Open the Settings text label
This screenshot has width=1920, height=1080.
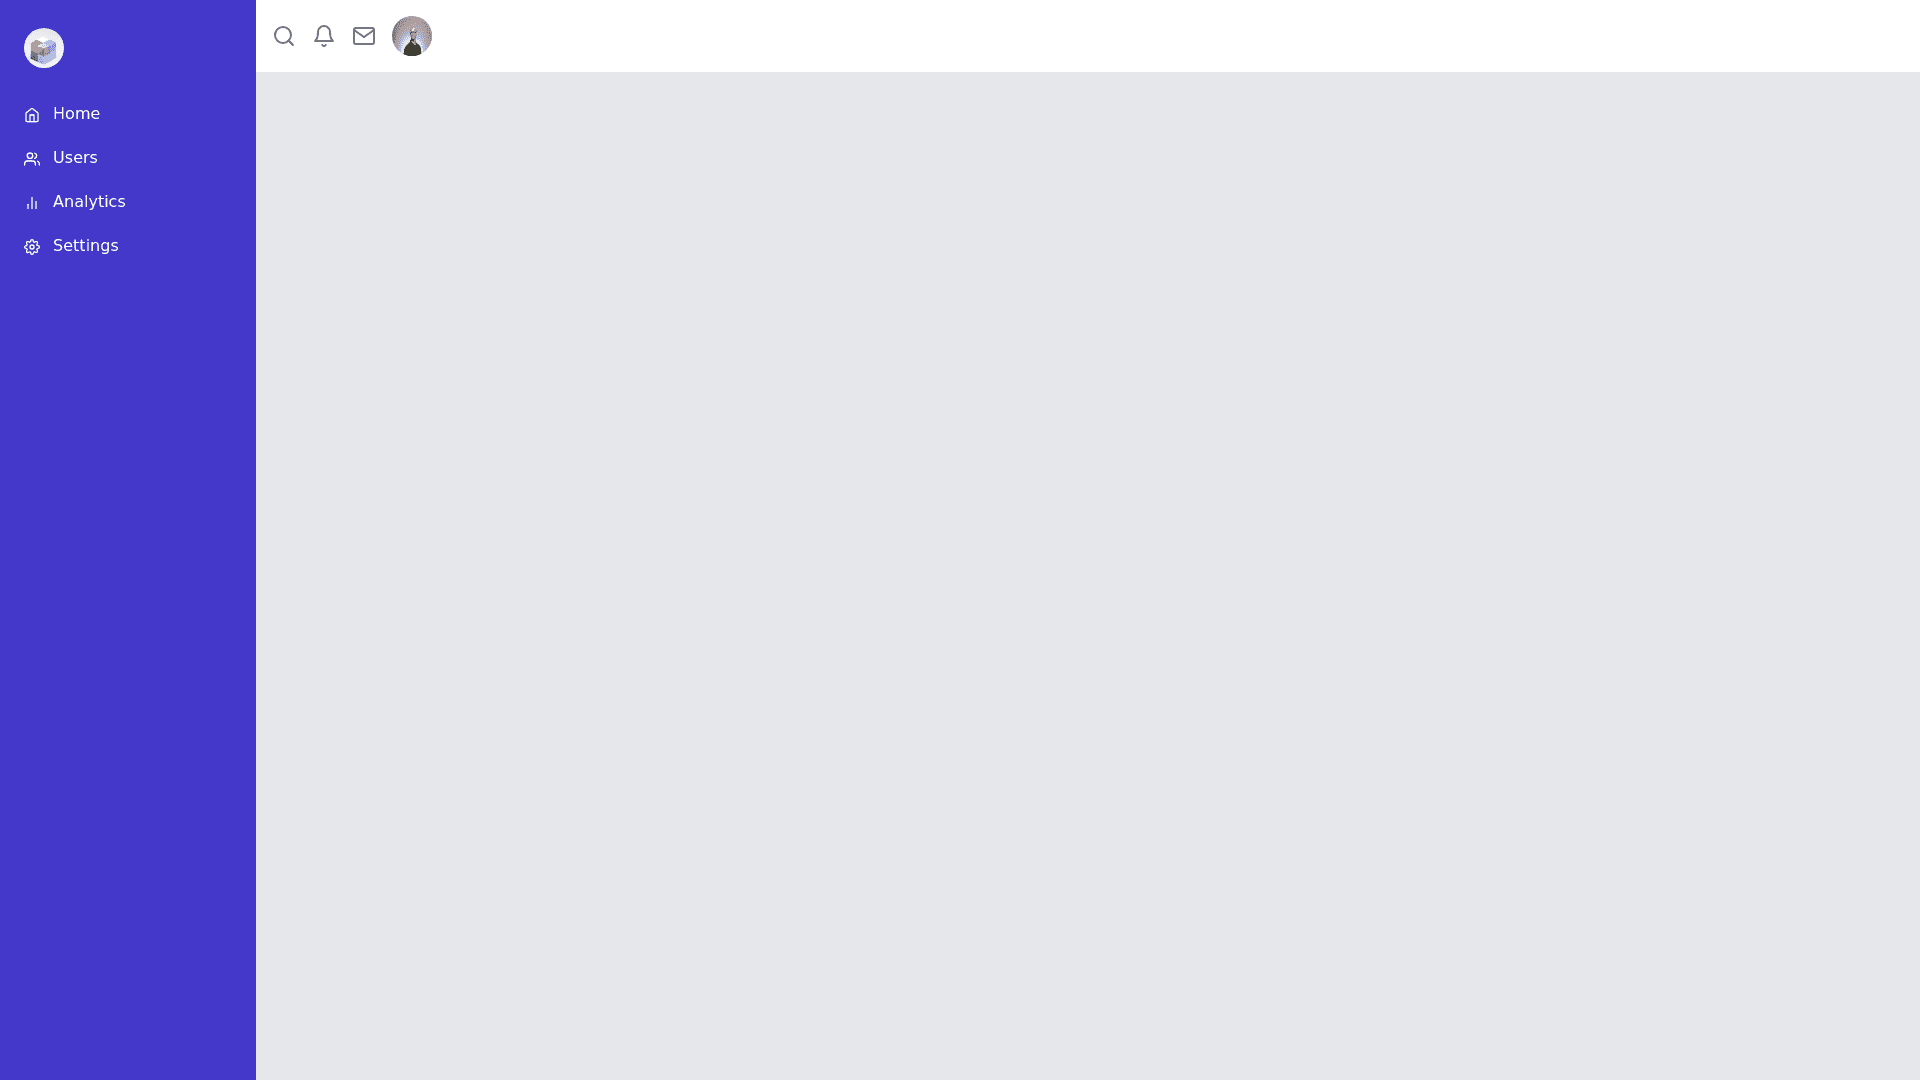point(85,246)
